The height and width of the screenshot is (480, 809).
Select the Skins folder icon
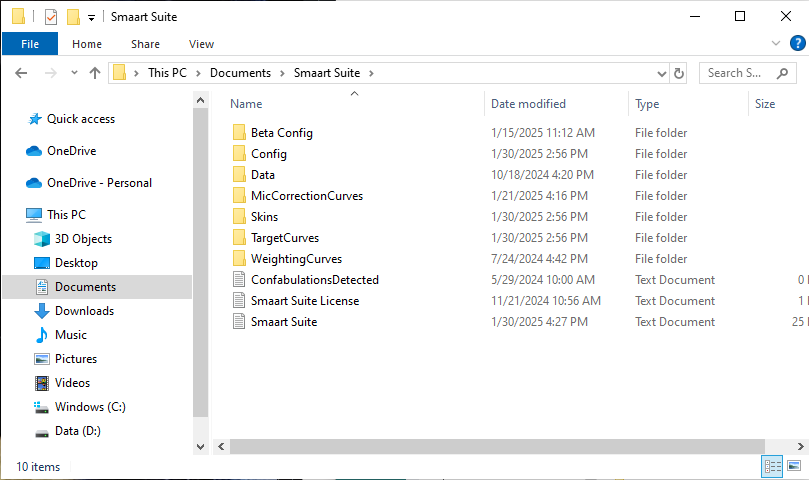(239, 217)
